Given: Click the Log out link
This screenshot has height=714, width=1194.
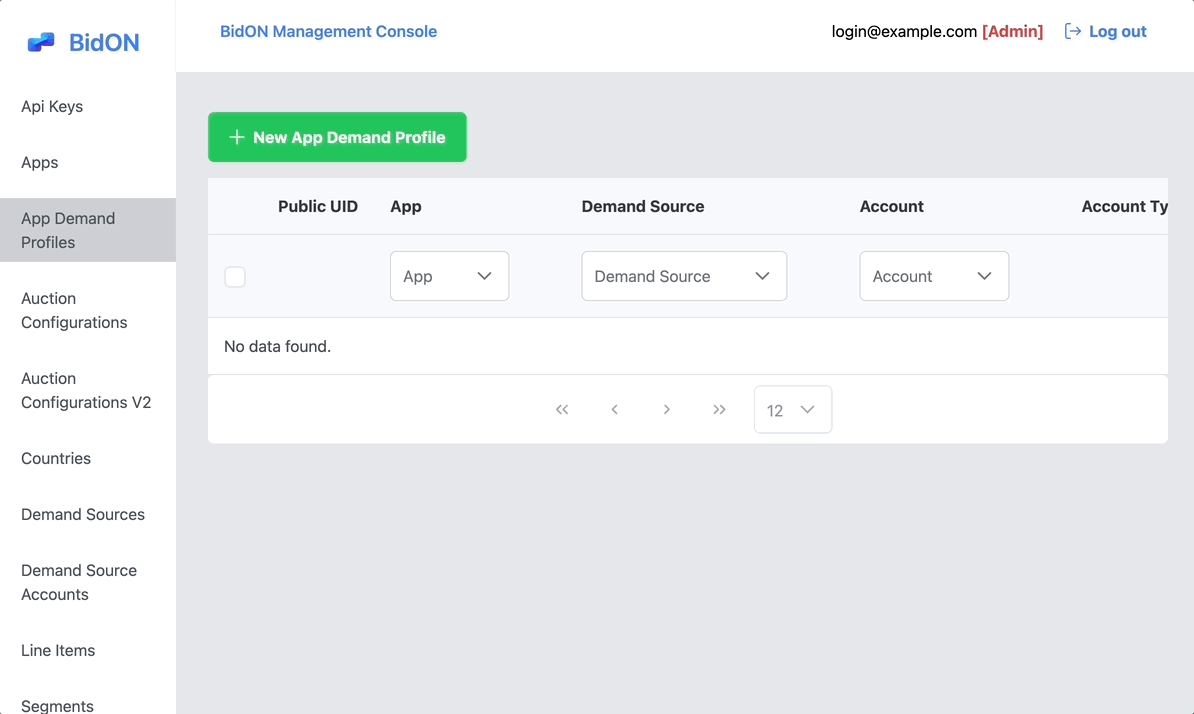Looking at the screenshot, I should tap(1117, 31).
